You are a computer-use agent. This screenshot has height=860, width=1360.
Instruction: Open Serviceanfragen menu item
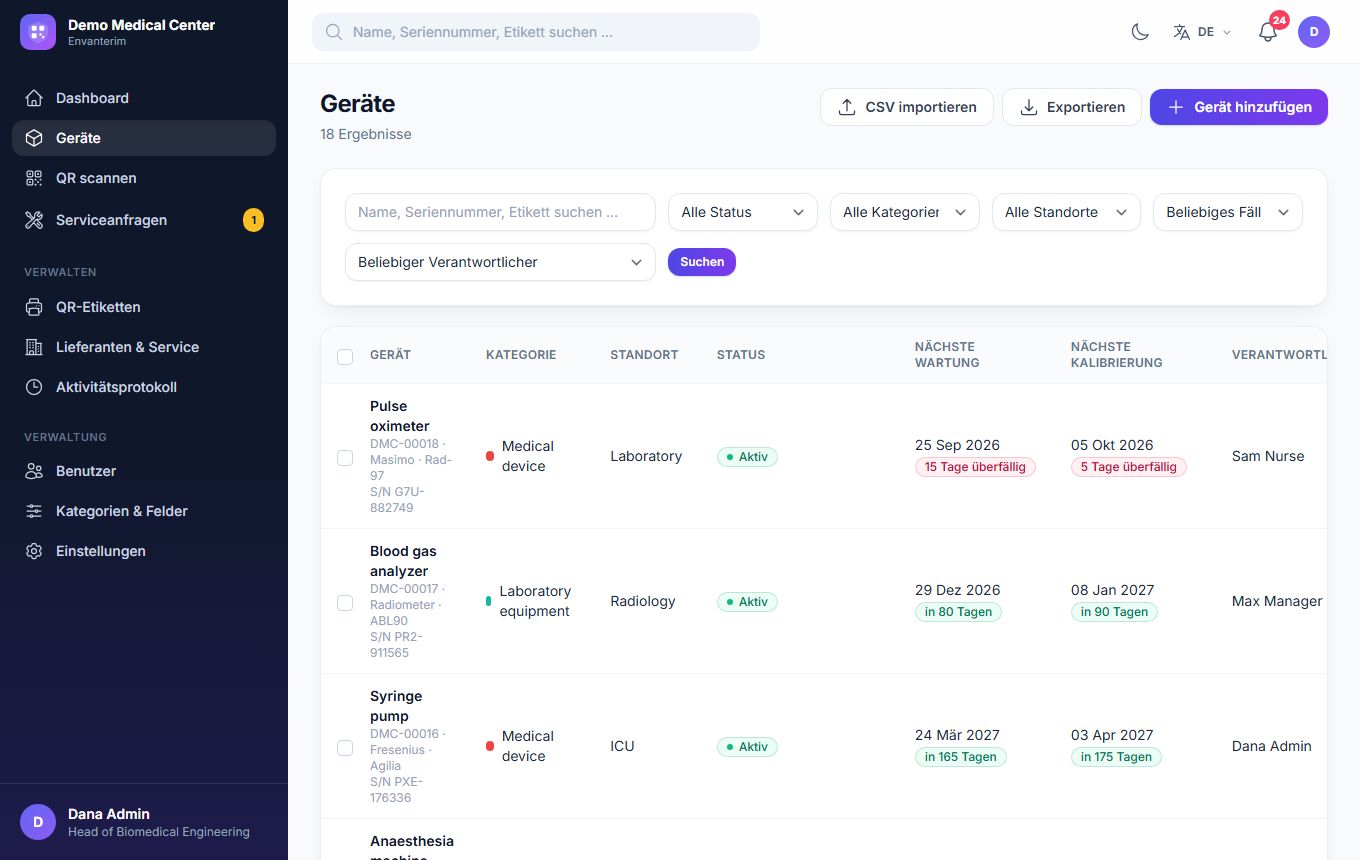144,220
